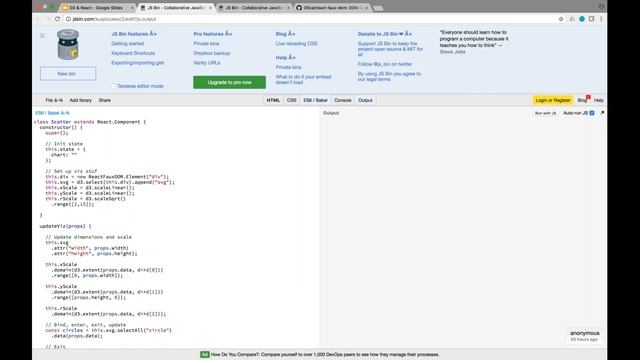Viewport: 640px width, 360px height.
Task: Open the Blog link in toolbar
Action: (582, 100)
